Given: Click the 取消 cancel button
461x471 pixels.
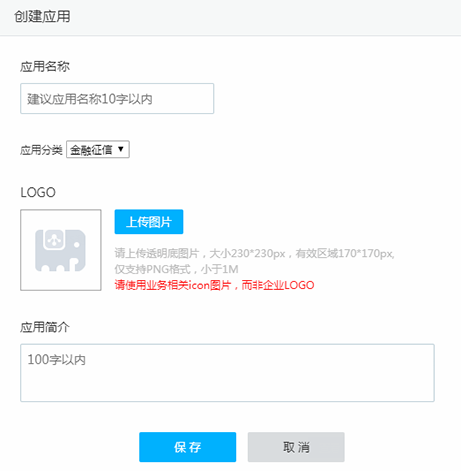Looking at the screenshot, I should pyautogui.click(x=296, y=447).
